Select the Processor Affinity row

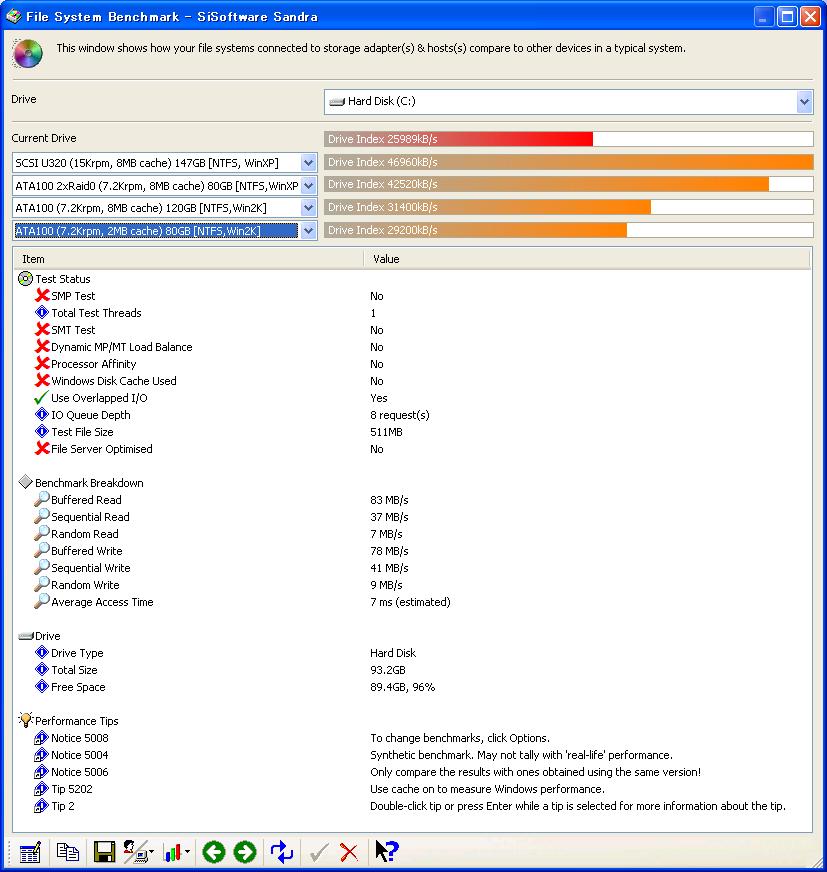[412, 364]
